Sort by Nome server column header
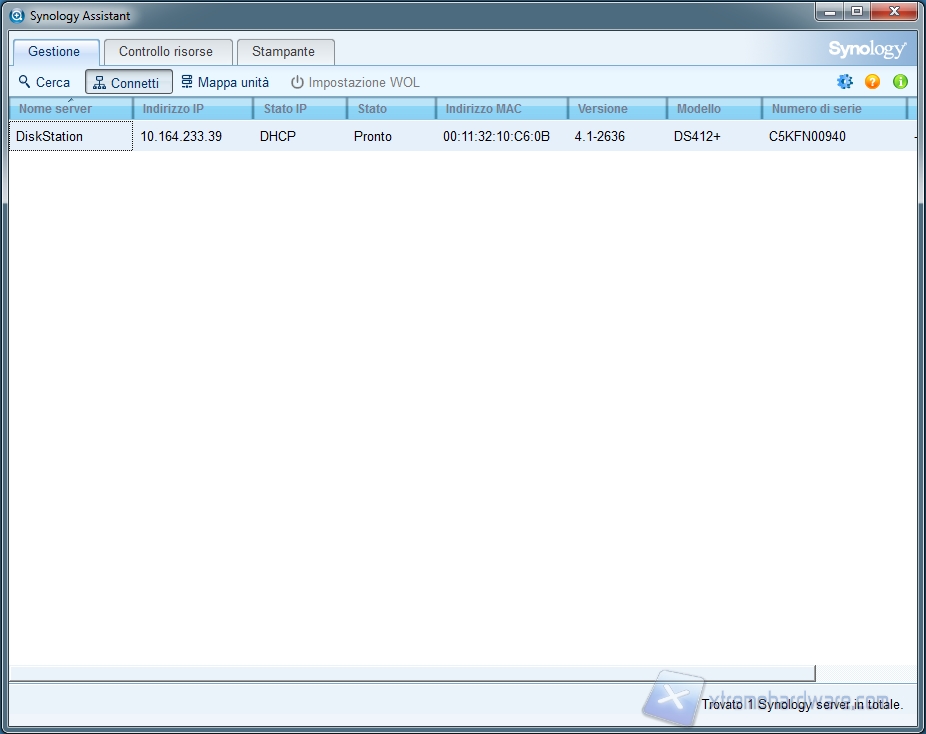 [x=70, y=109]
